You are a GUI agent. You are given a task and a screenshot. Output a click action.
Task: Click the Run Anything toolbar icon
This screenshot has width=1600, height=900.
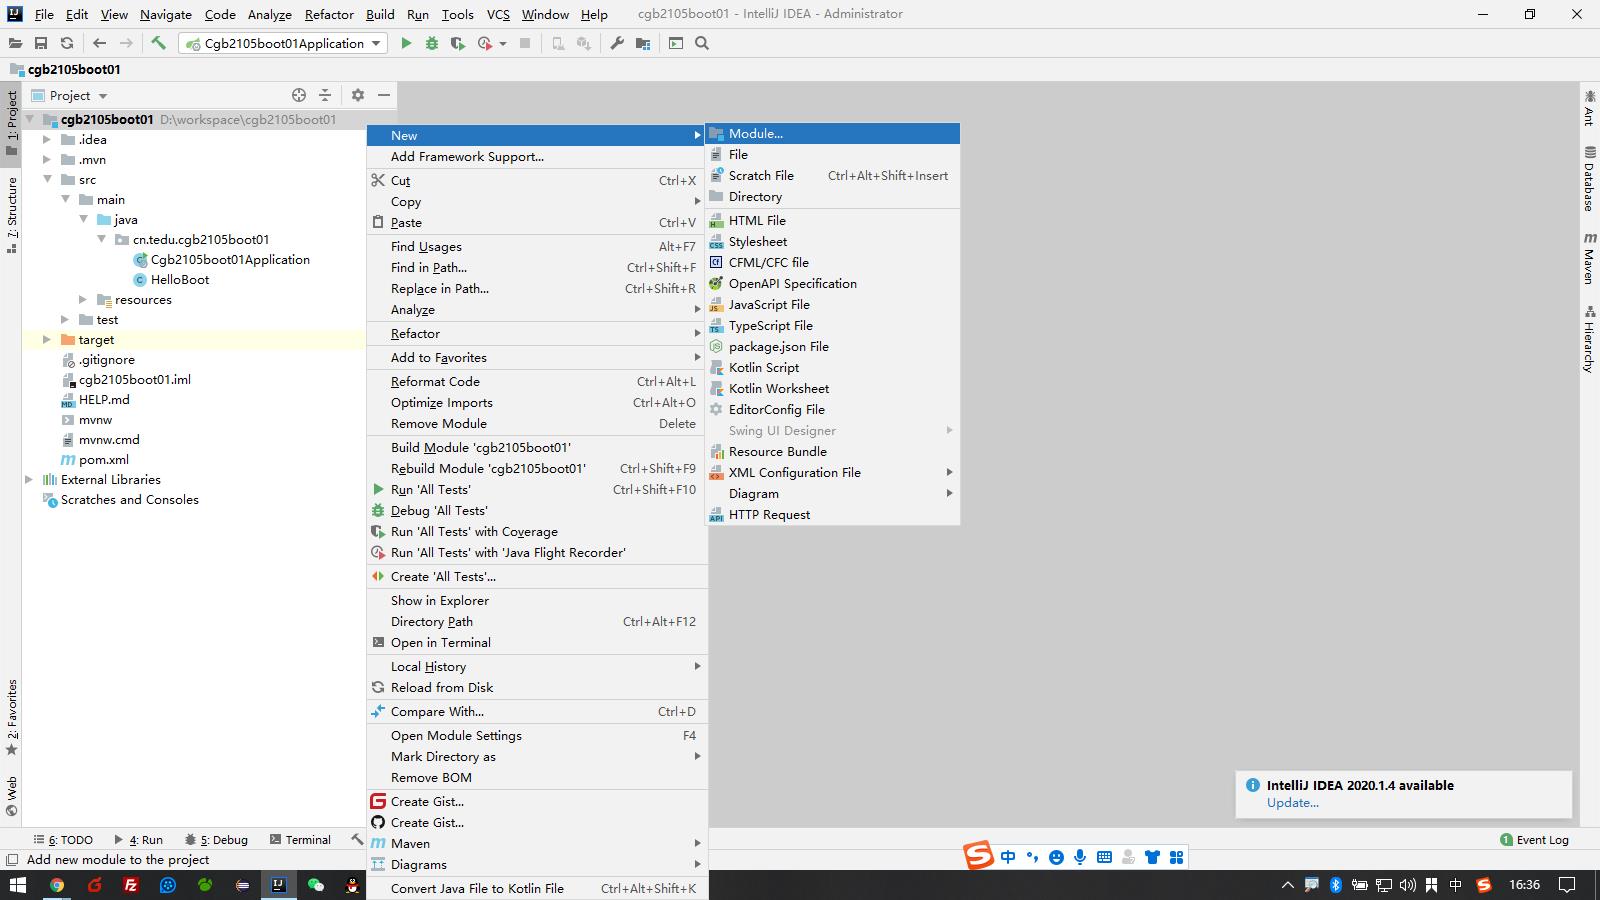pos(676,43)
